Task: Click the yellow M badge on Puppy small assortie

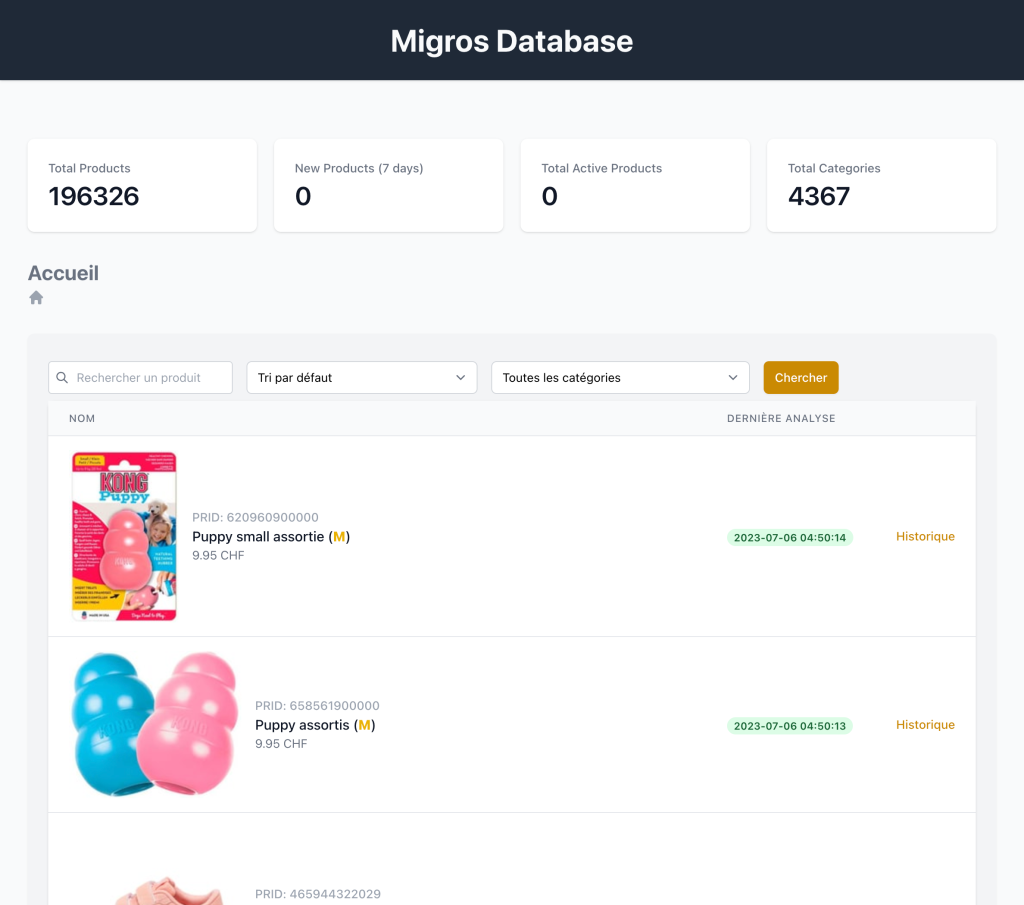Action: pyautogui.click(x=339, y=537)
